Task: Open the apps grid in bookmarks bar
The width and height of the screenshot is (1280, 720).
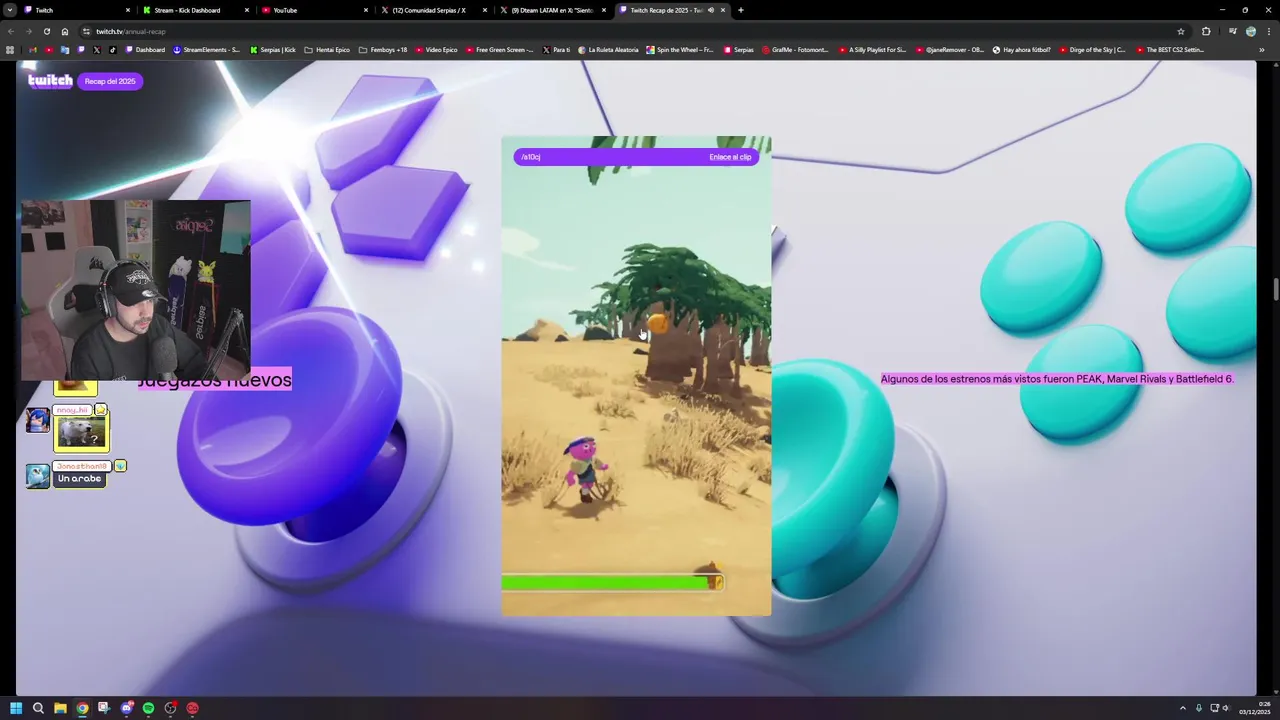Action: (10, 50)
